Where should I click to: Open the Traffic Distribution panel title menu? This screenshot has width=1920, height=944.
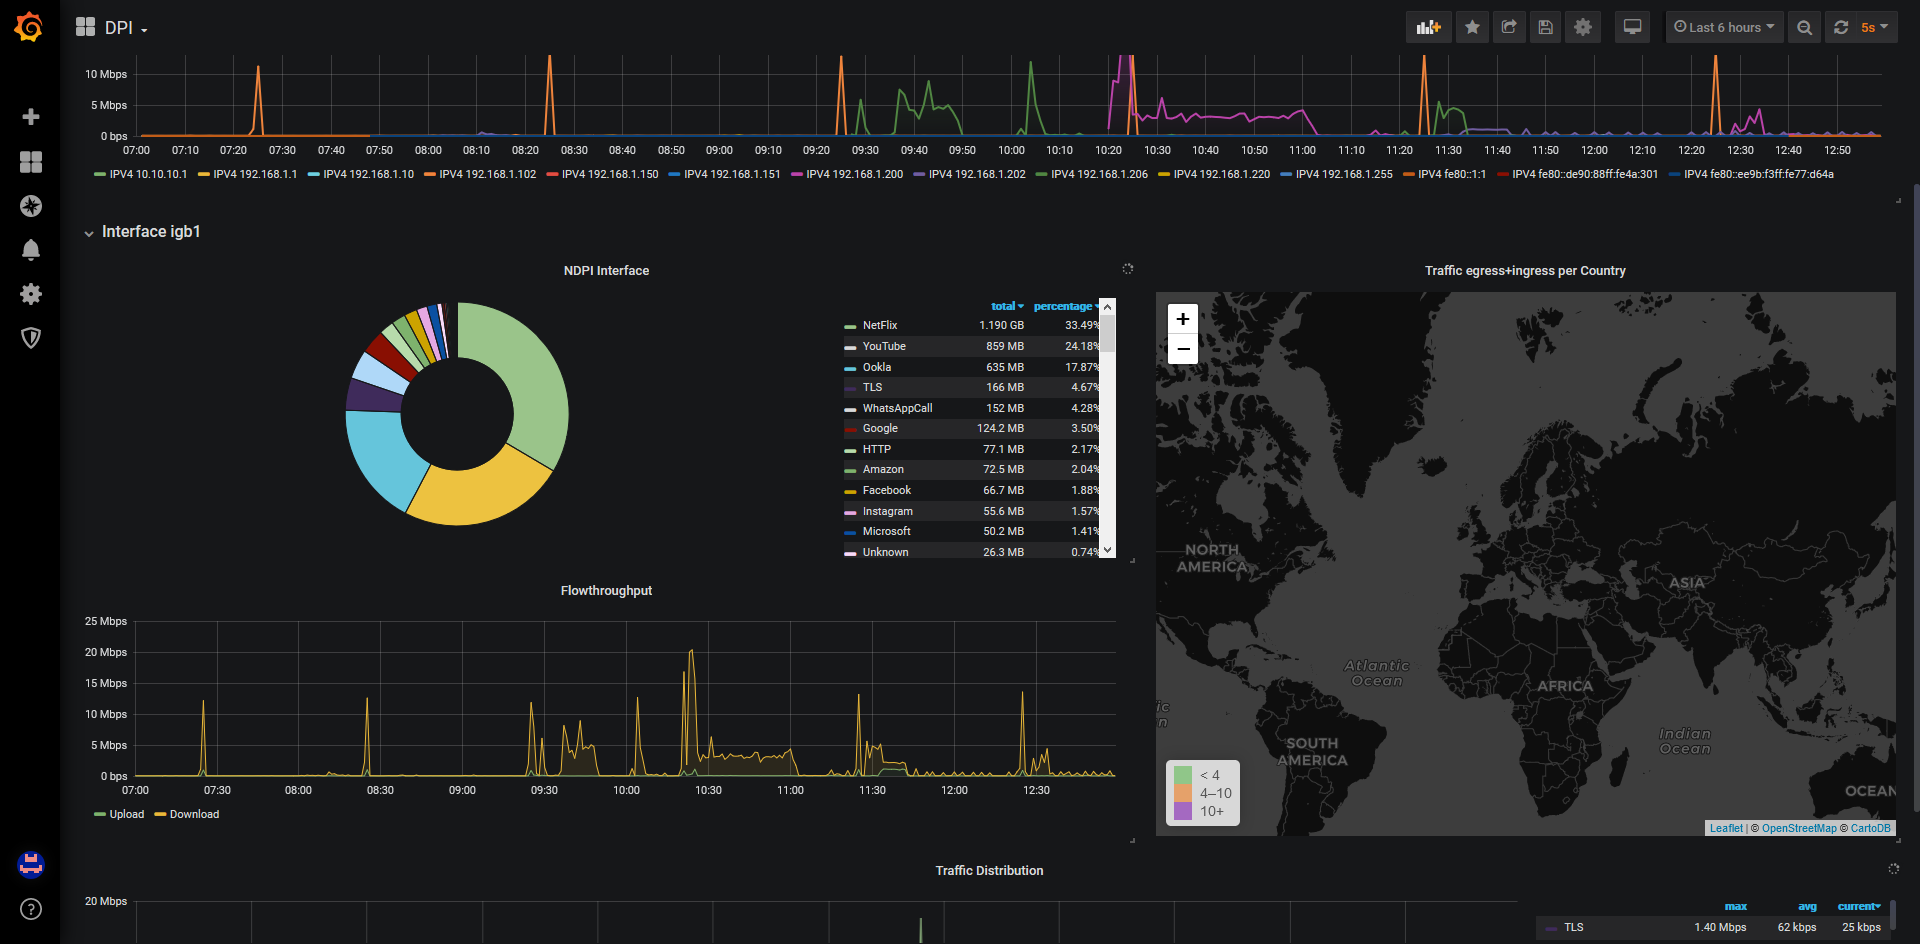[x=989, y=871]
